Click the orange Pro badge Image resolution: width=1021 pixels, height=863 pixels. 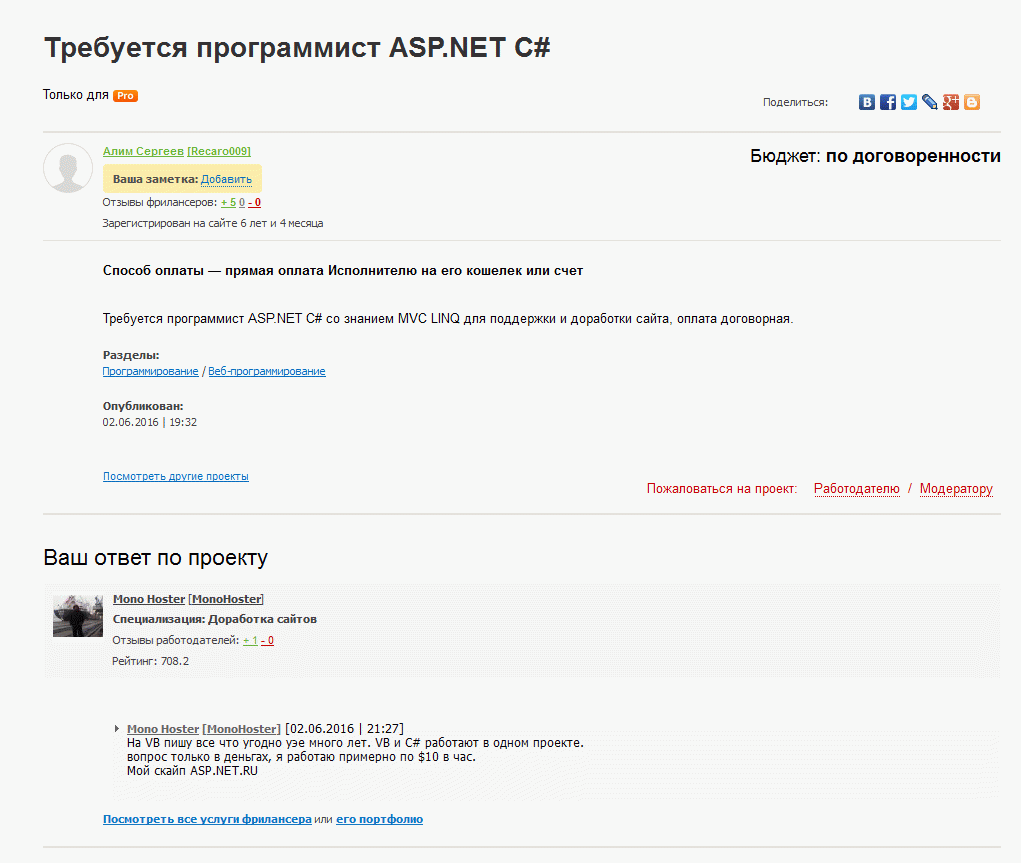pyautogui.click(x=125, y=96)
